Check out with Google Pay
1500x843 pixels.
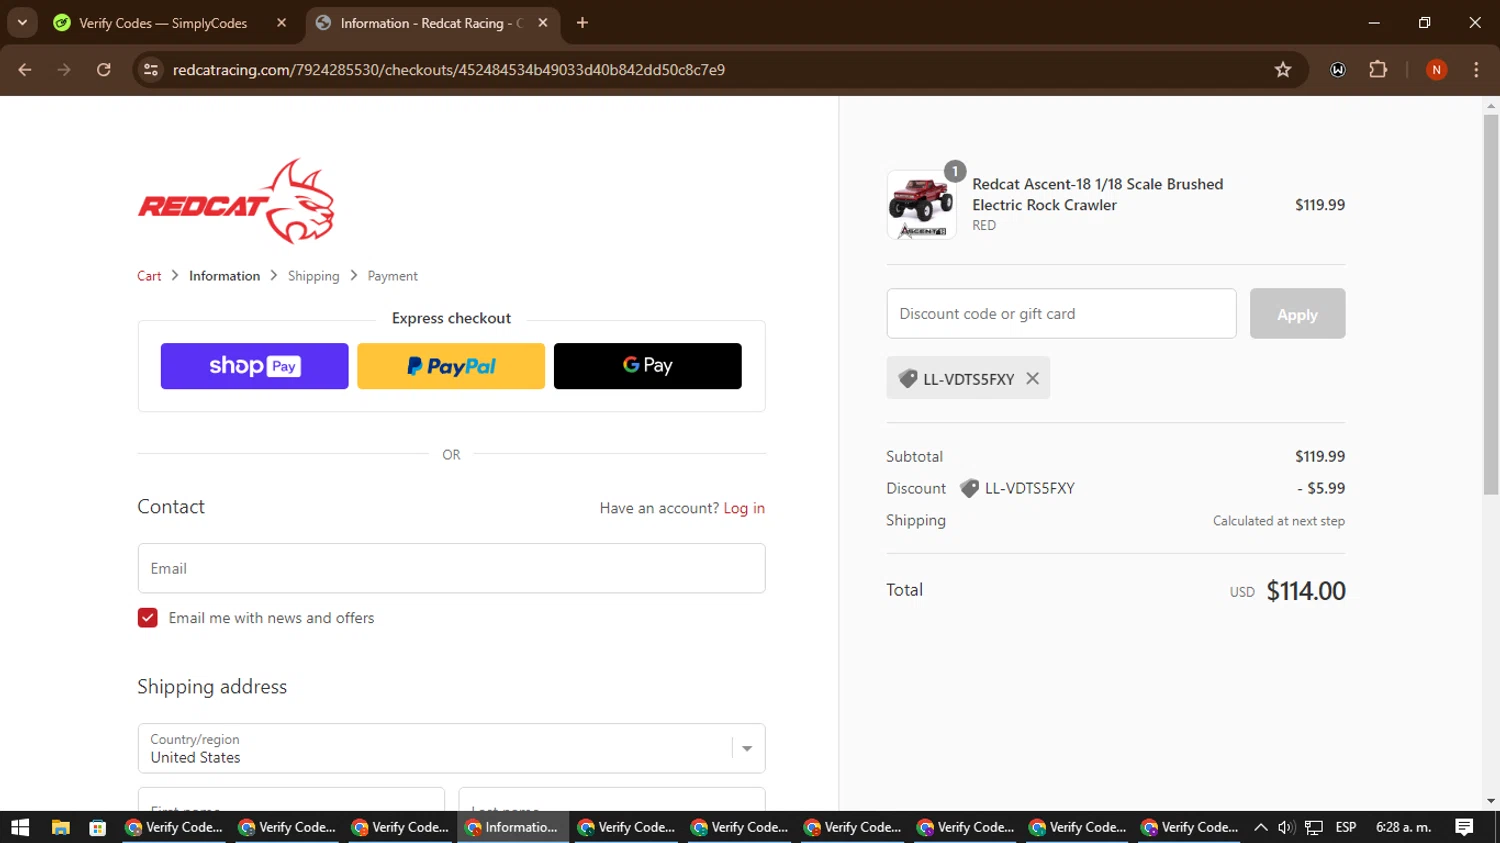click(648, 366)
